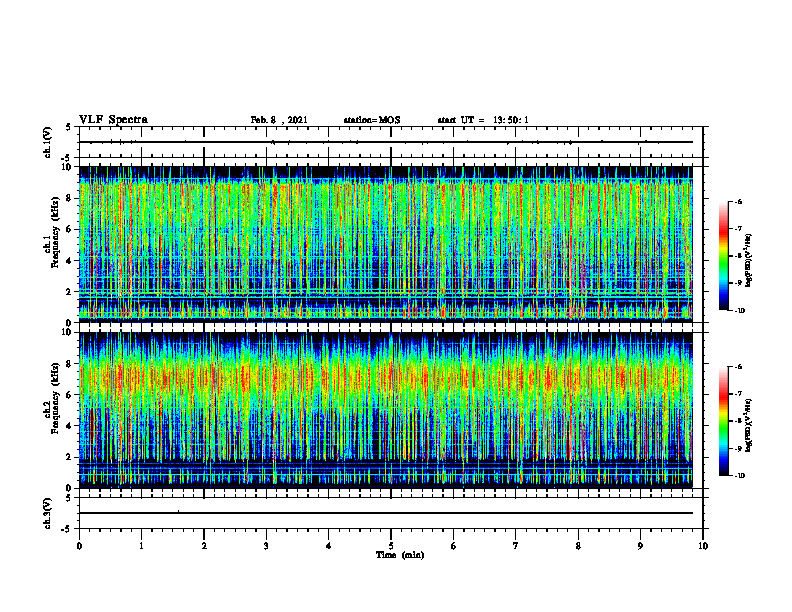Click time axis tick label "0"
Screen dimensions: 792x612
[x=79, y=545]
